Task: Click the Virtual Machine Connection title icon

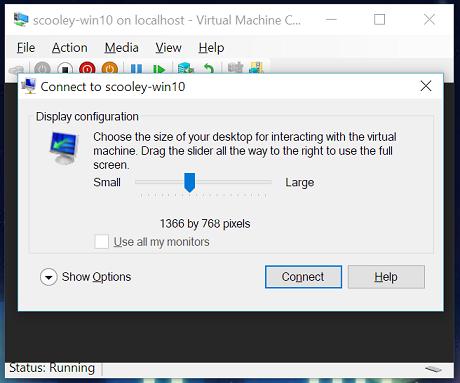Action: pos(21,20)
